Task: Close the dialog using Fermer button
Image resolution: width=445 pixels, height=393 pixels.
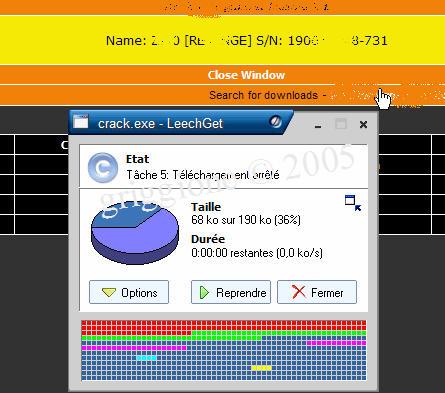Action: (317, 292)
